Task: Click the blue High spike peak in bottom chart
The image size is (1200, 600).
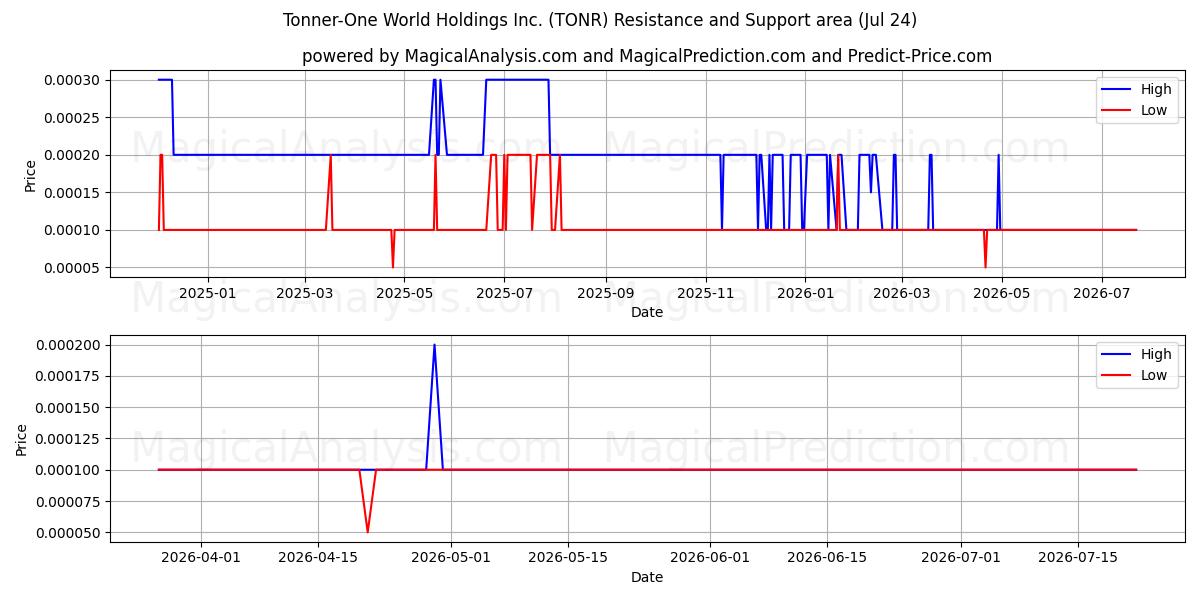Action: [x=434, y=345]
